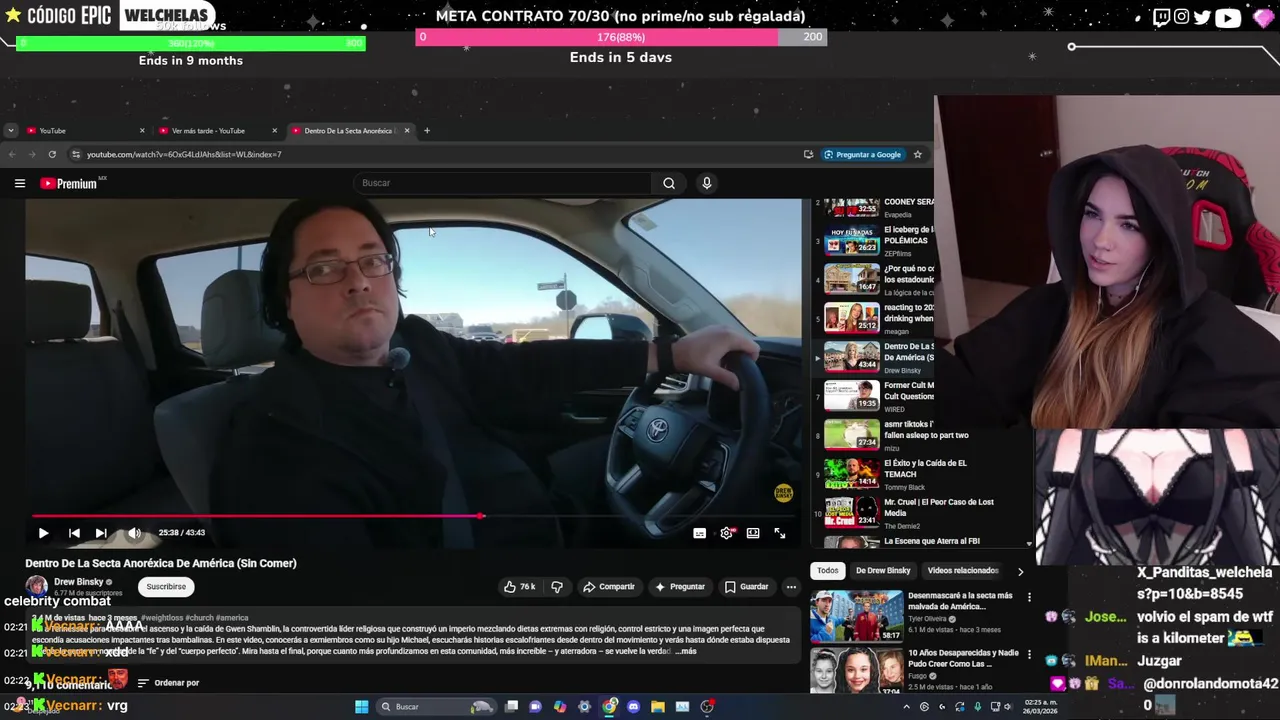Viewport: 1280px width, 720px height.
Task: Open the Chrome tab search dropdown
Action: [10, 130]
